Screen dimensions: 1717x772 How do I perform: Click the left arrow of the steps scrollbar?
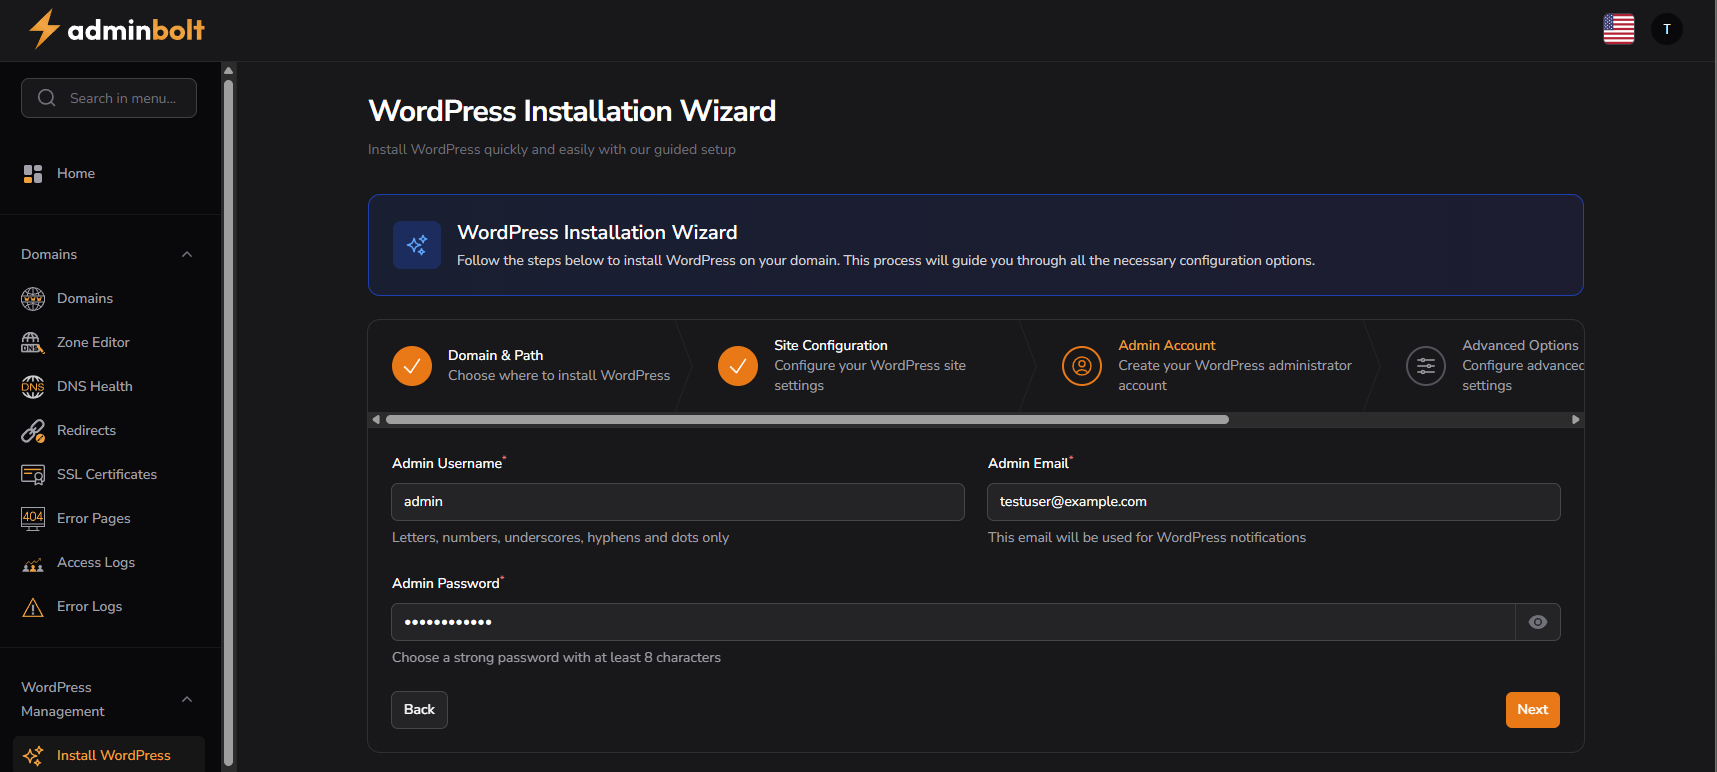[376, 420]
